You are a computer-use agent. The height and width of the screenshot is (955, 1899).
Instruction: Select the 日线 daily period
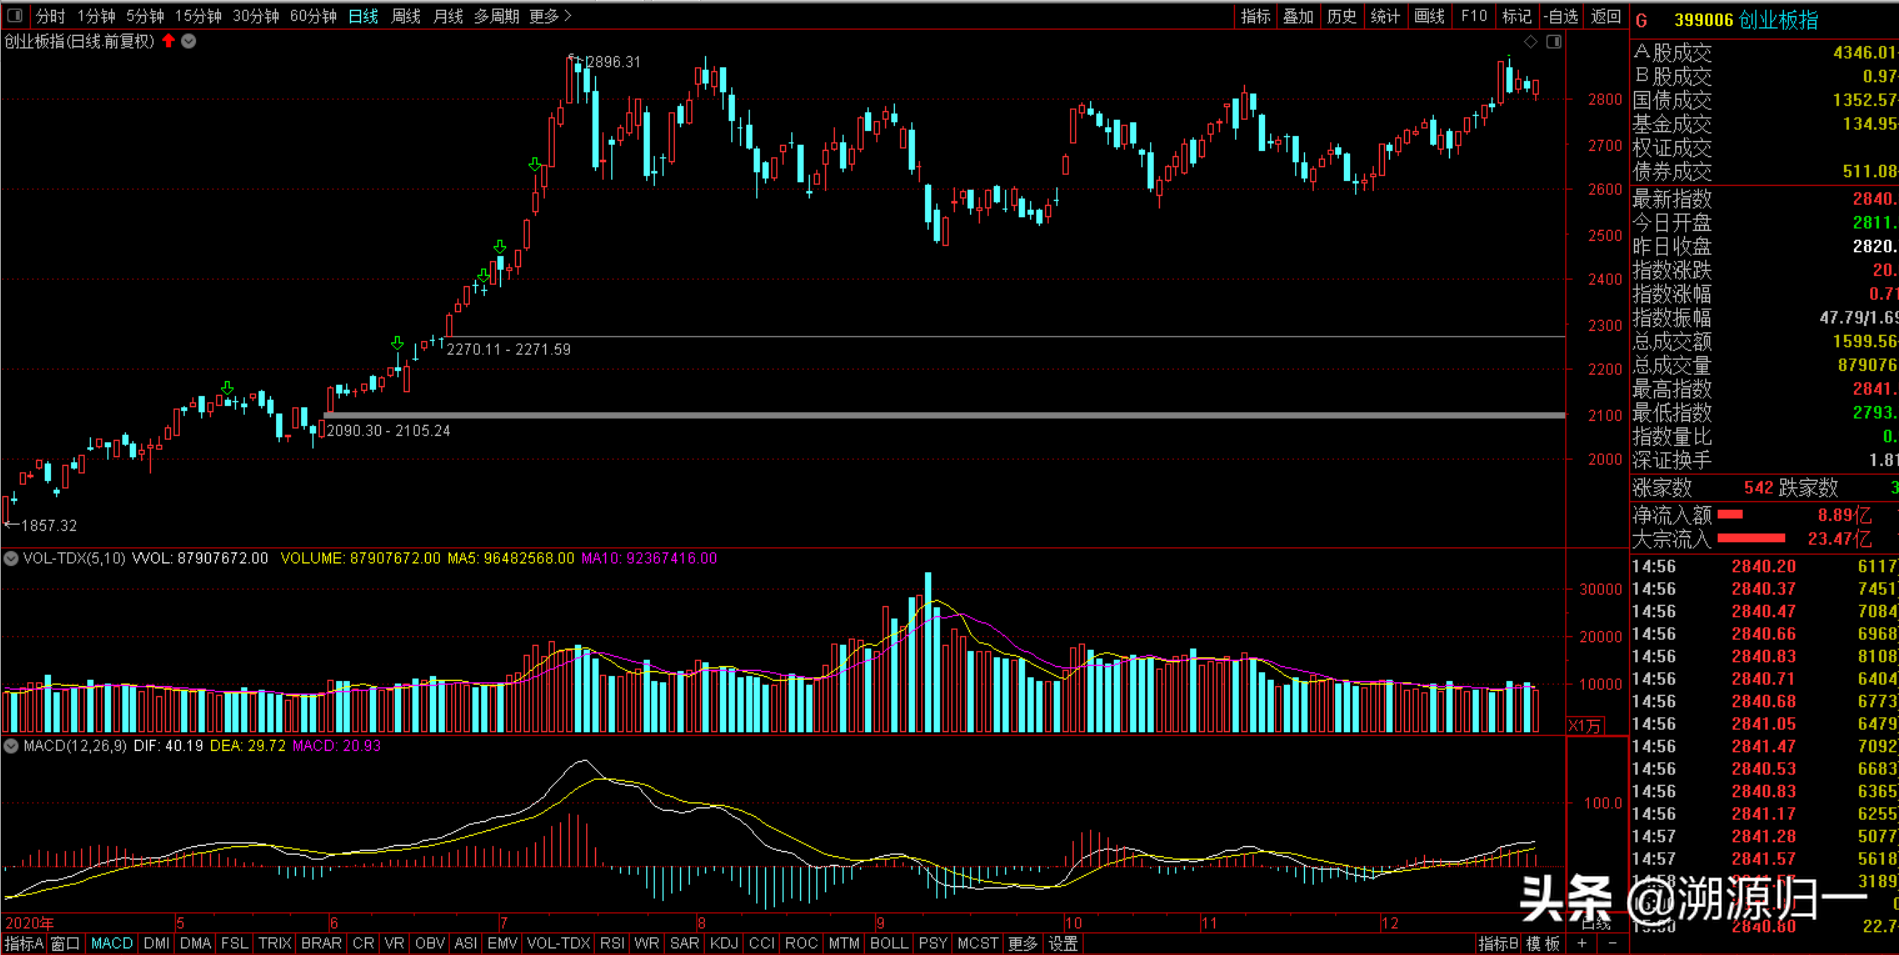[363, 16]
